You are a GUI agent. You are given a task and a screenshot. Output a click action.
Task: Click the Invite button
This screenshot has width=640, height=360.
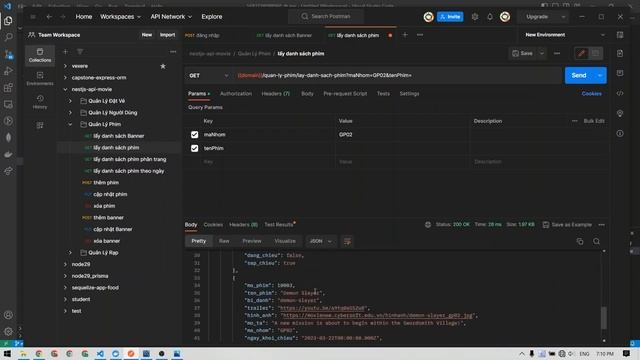[450, 17]
